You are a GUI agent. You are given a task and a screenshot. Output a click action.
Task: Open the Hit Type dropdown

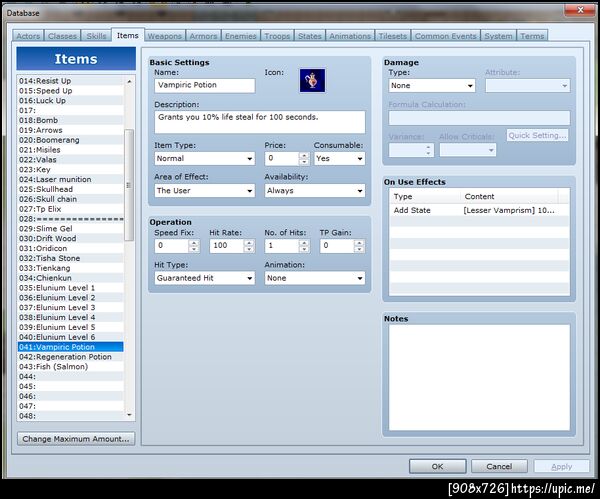[x=205, y=278]
